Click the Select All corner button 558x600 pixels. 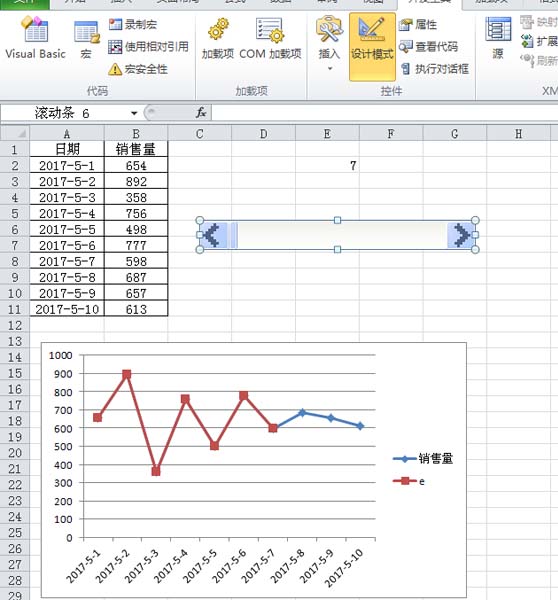point(15,134)
